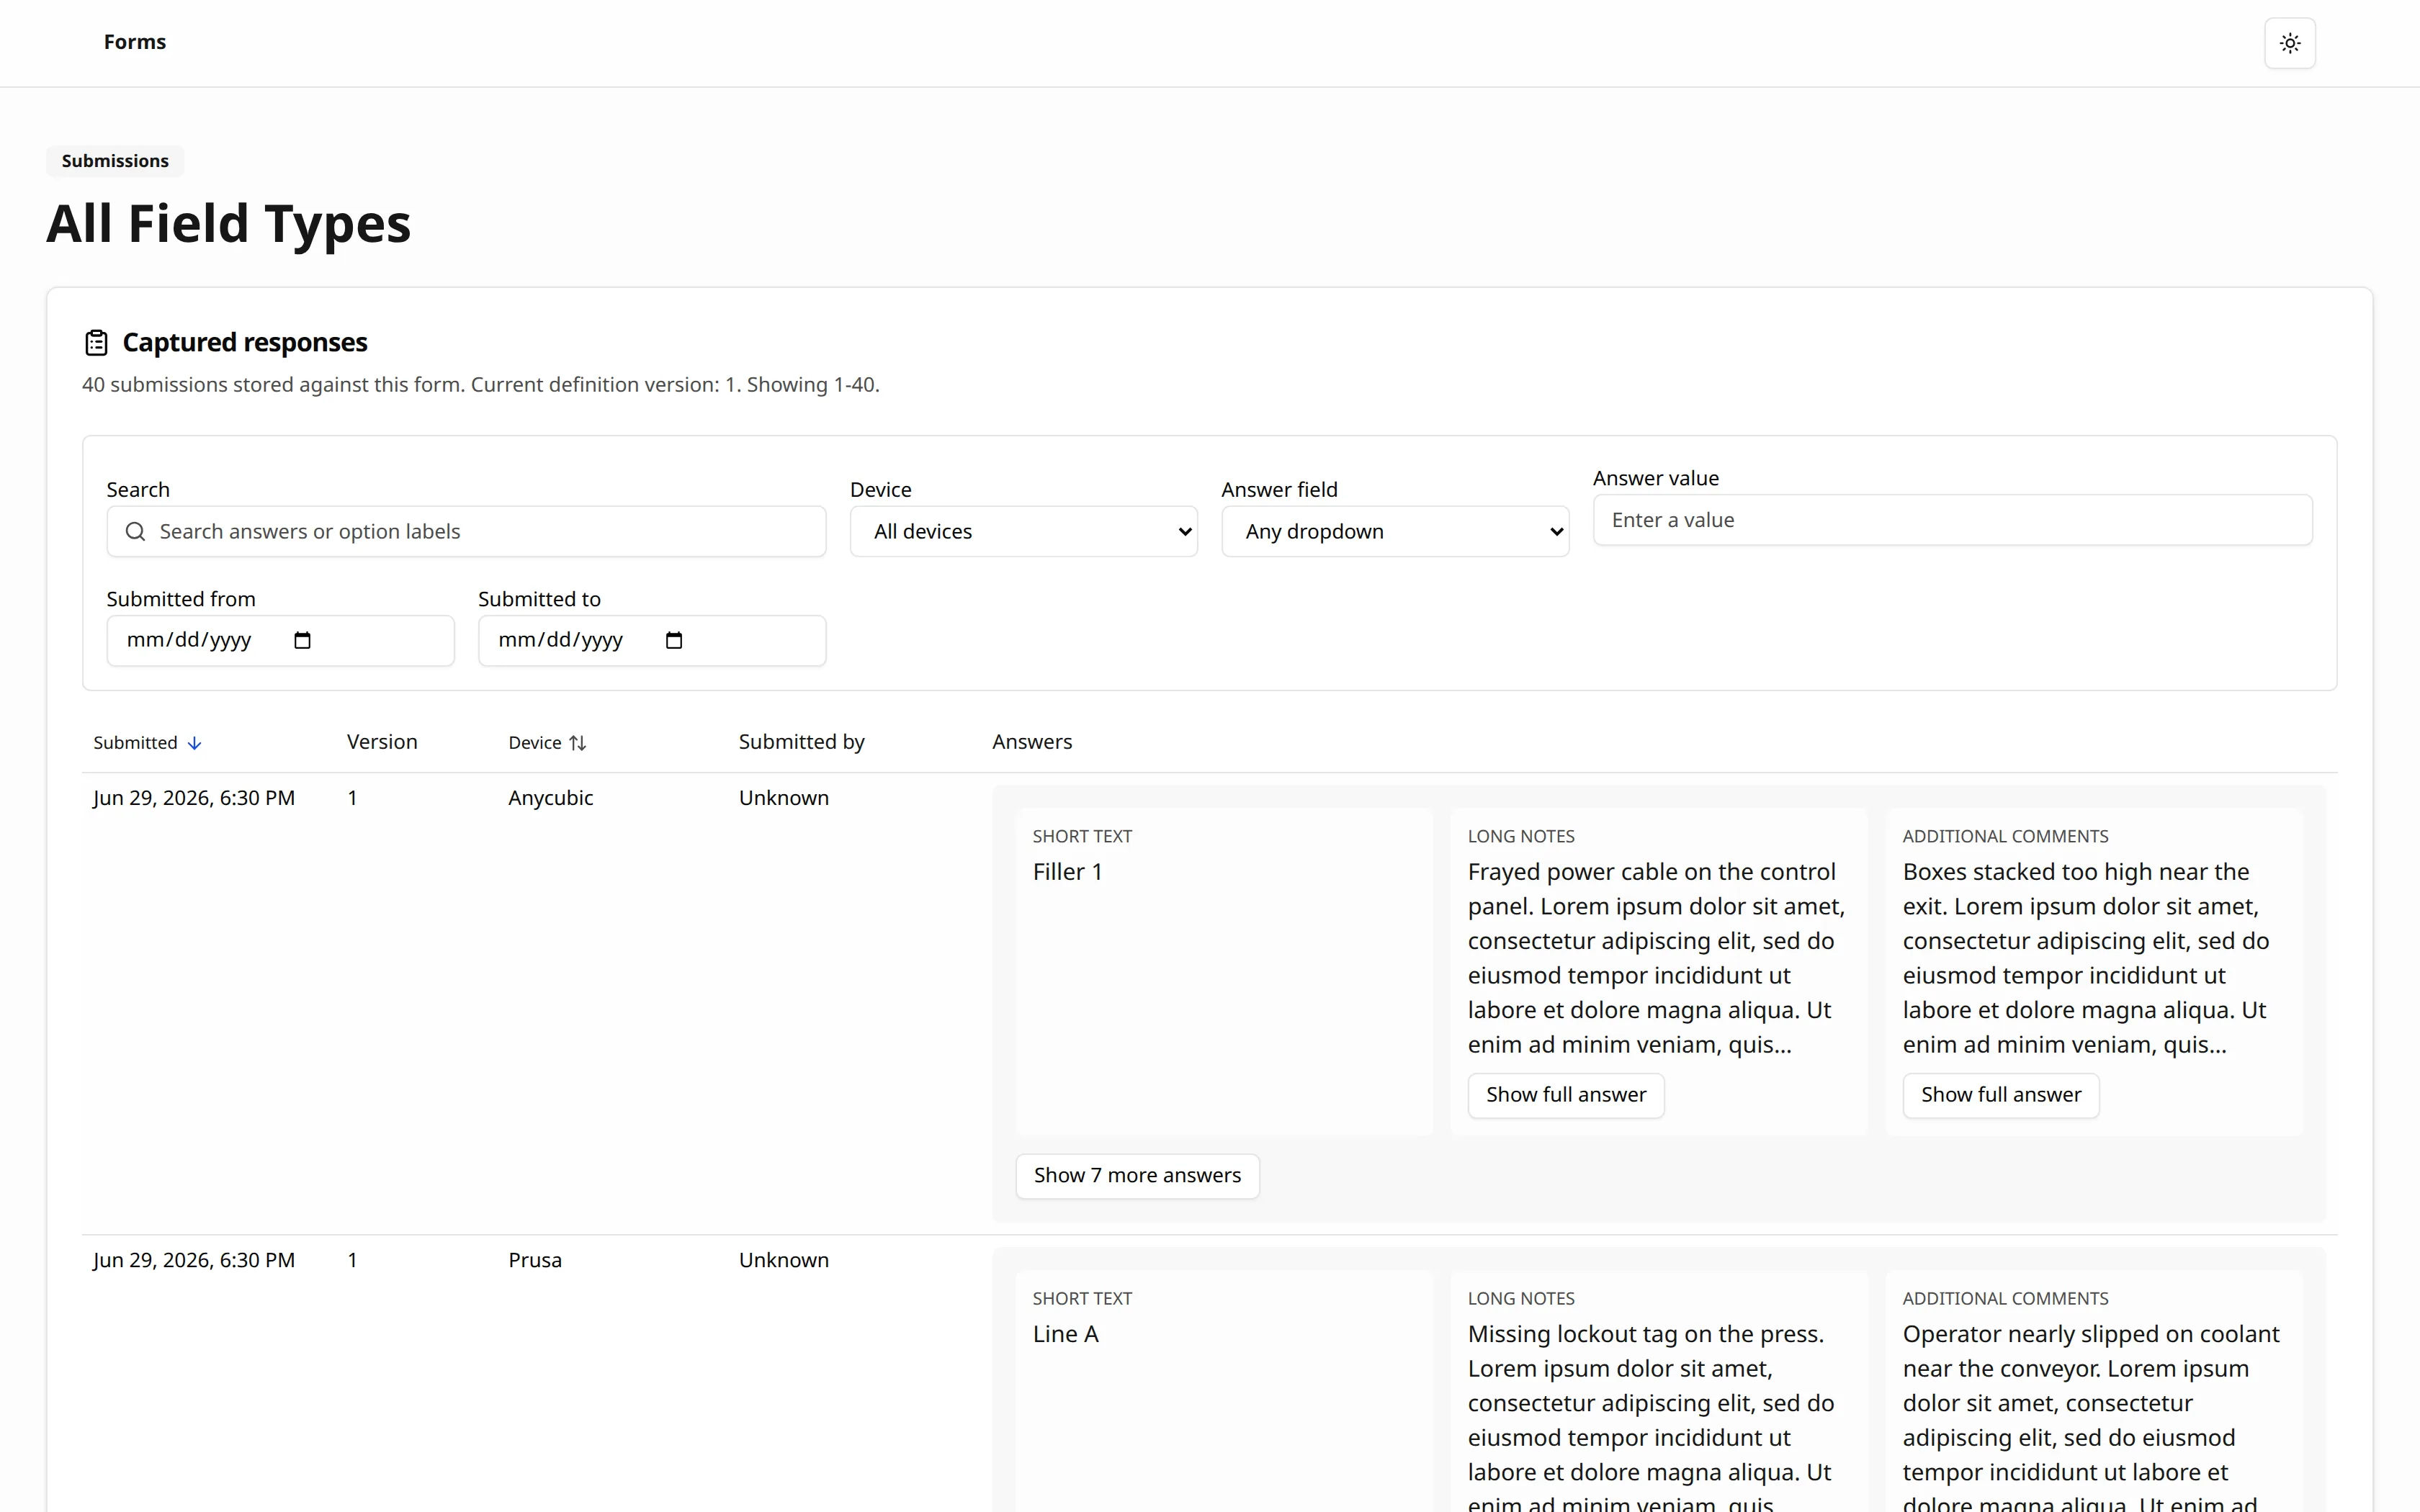Click the clipboard icon beside Captured responses
Screen dimensions: 2420x1512
point(96,343)
